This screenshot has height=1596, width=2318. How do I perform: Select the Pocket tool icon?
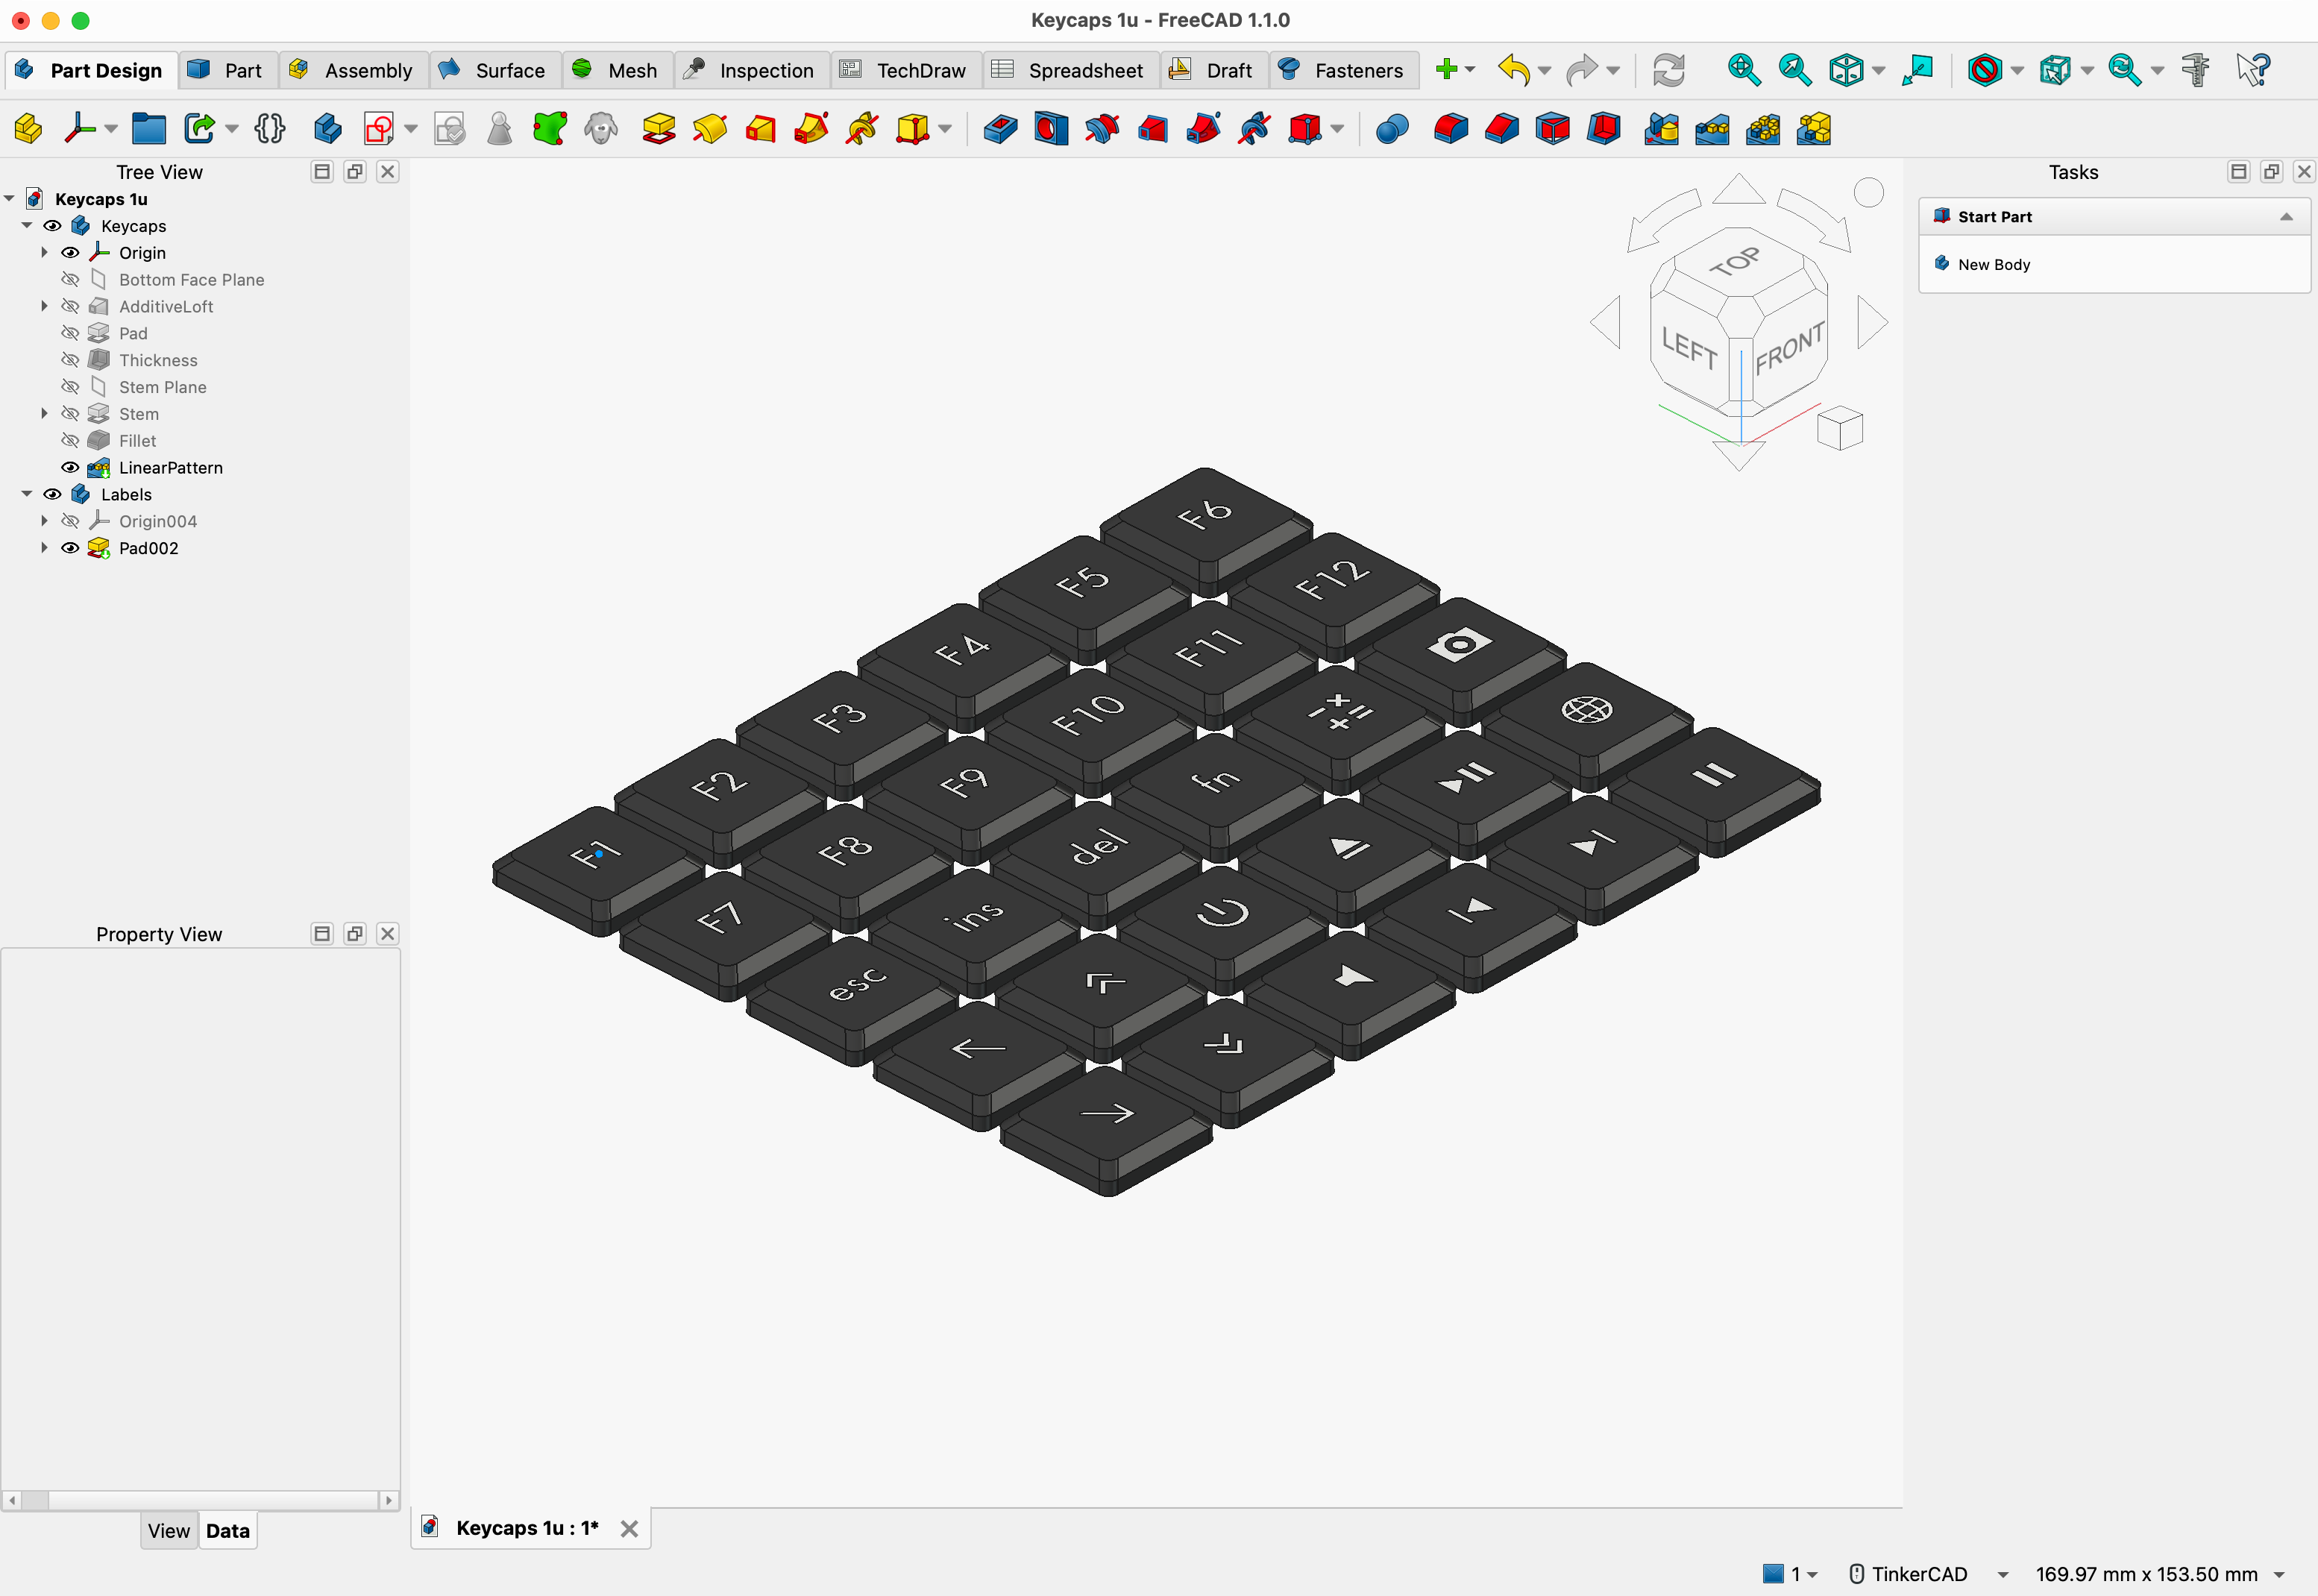click(x=1000, y=129)
